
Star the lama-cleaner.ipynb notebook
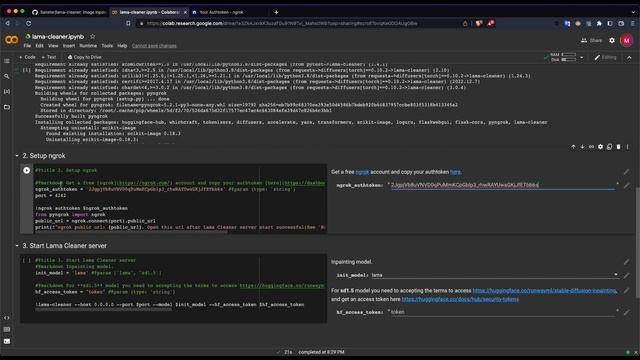point(93,36)
